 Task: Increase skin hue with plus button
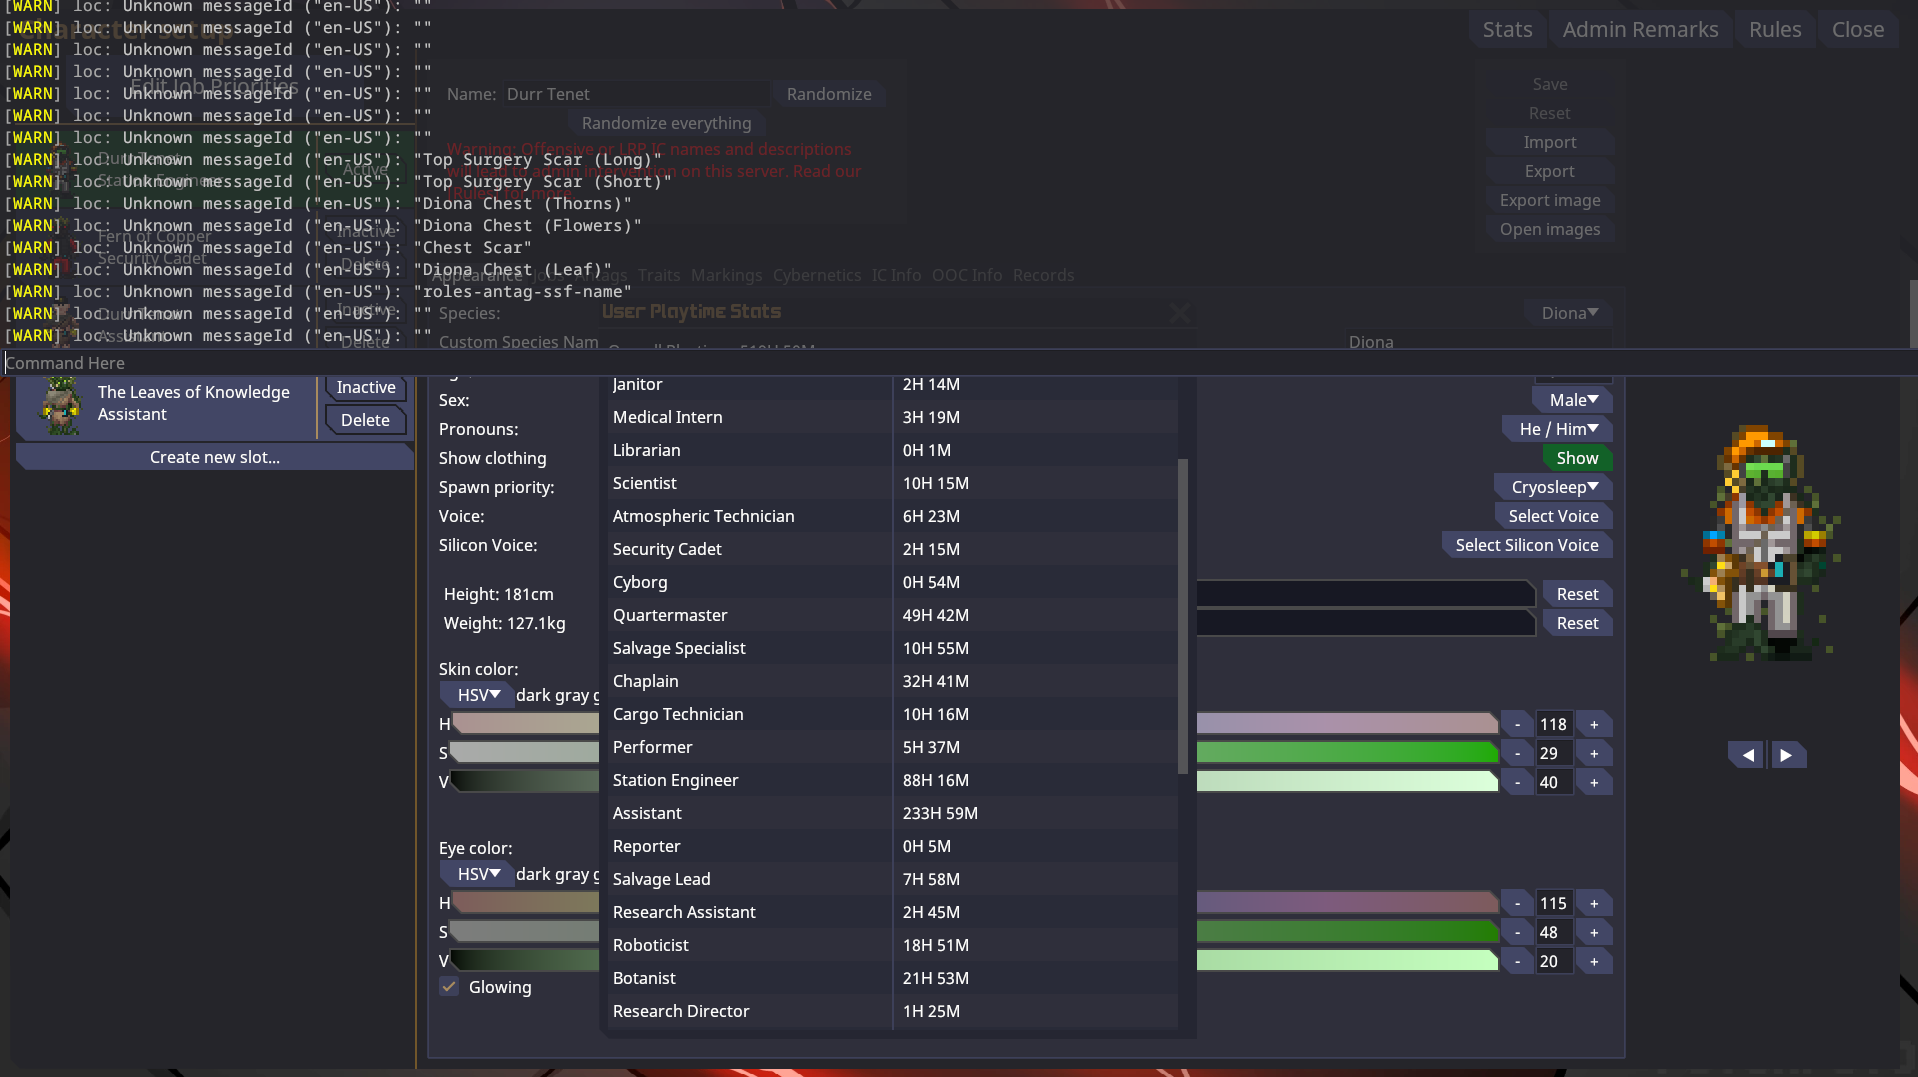[1594, 725]
